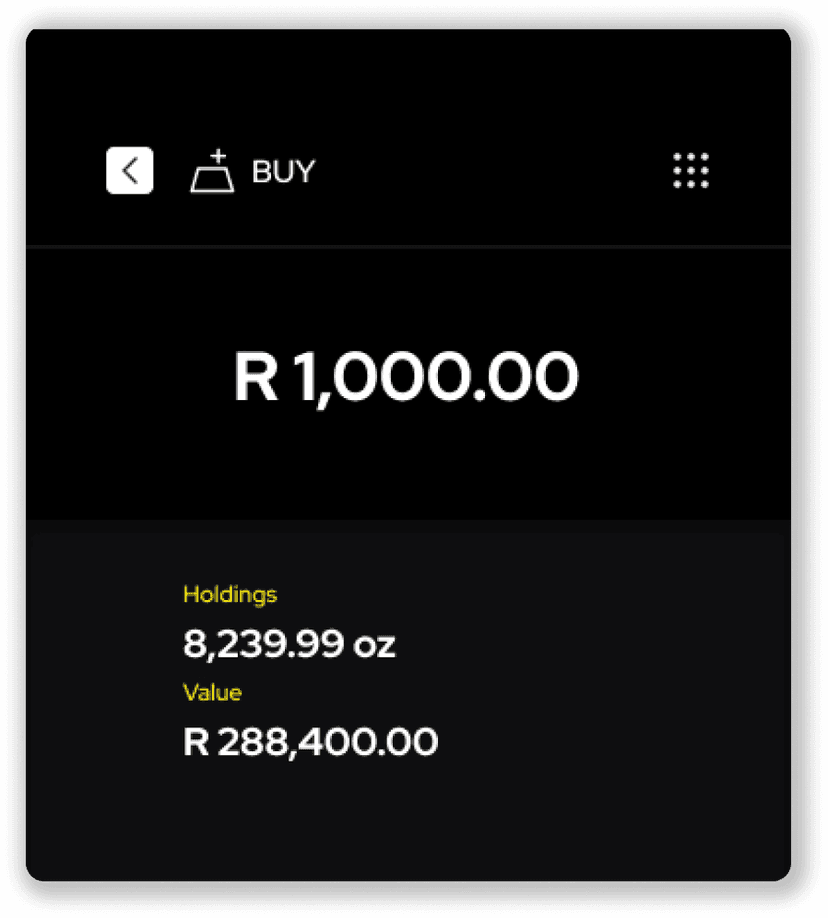Image resolution: width=828 pixels, height=918 pixels.
Task: Select the BUY header label
Action: coord(283,172)
